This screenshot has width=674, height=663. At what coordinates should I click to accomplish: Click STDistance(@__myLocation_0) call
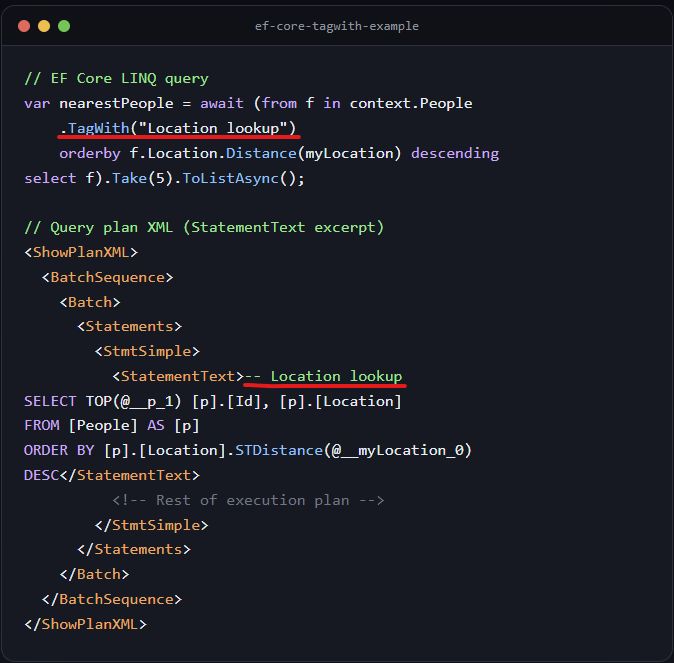[x=353, y=450]
